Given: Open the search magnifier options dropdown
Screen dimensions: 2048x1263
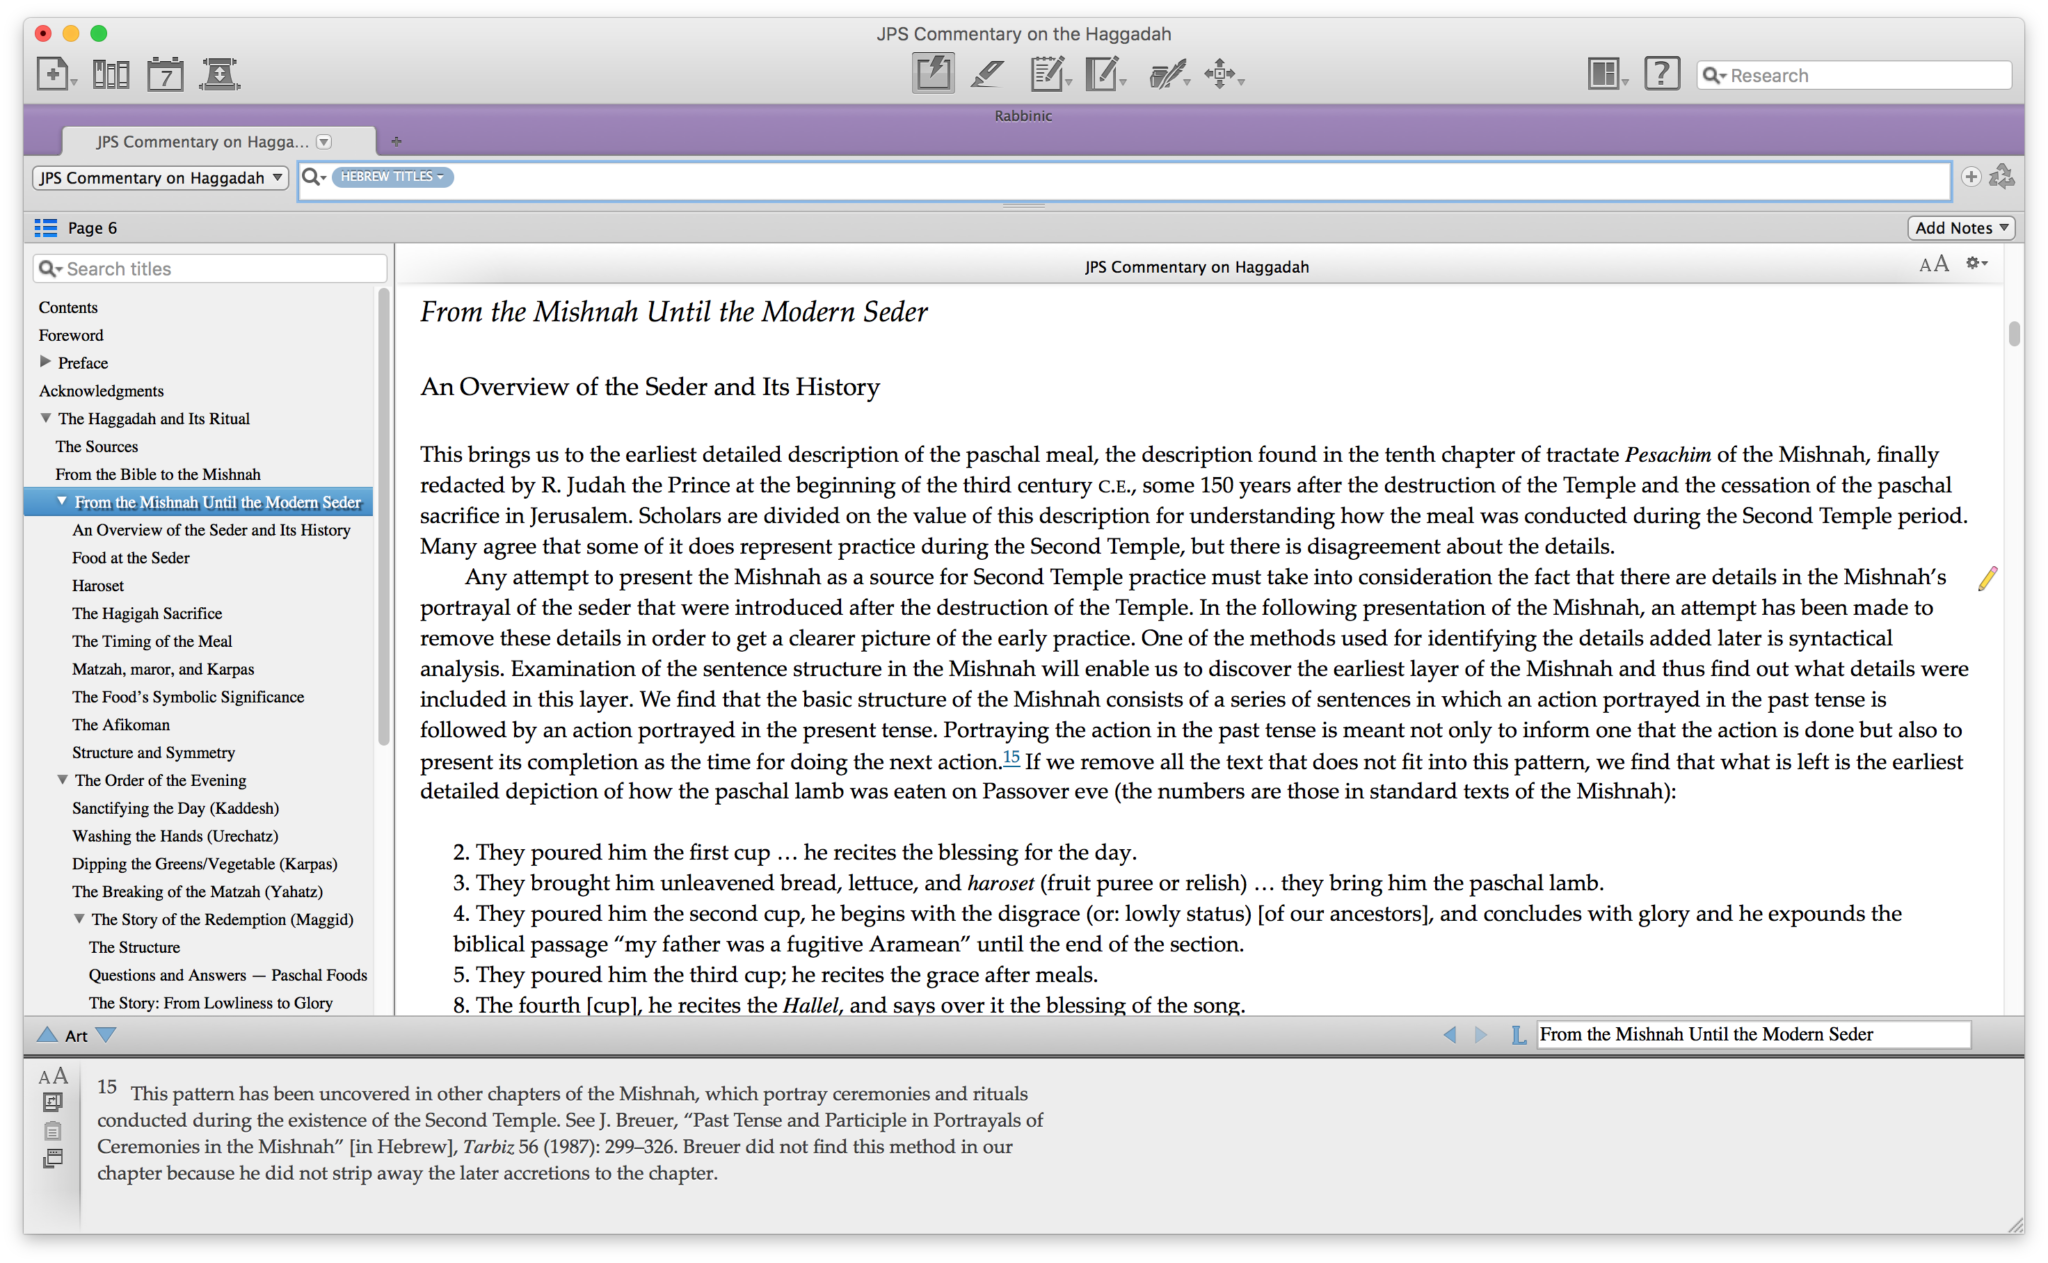Looking at the screenshot, I should coord(314,177).
